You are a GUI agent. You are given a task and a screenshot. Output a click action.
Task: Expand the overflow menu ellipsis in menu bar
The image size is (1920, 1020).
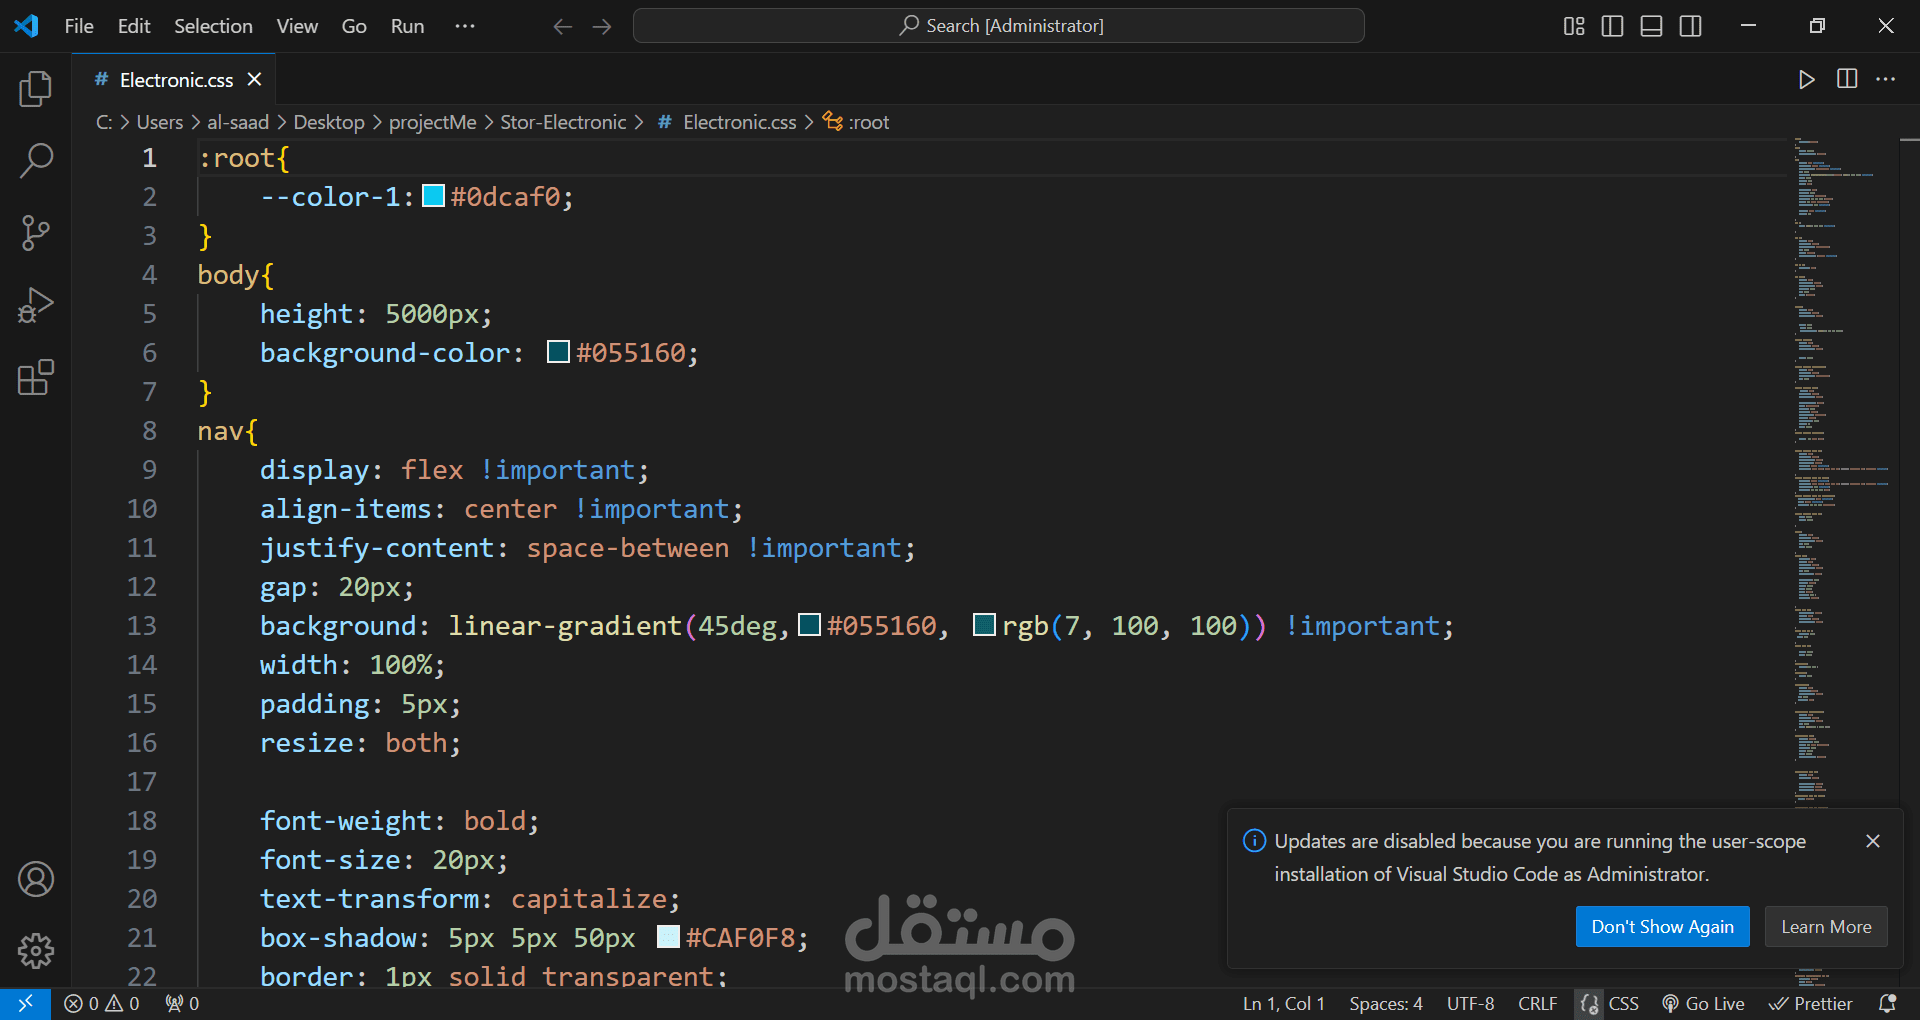[x=465, y=26]
